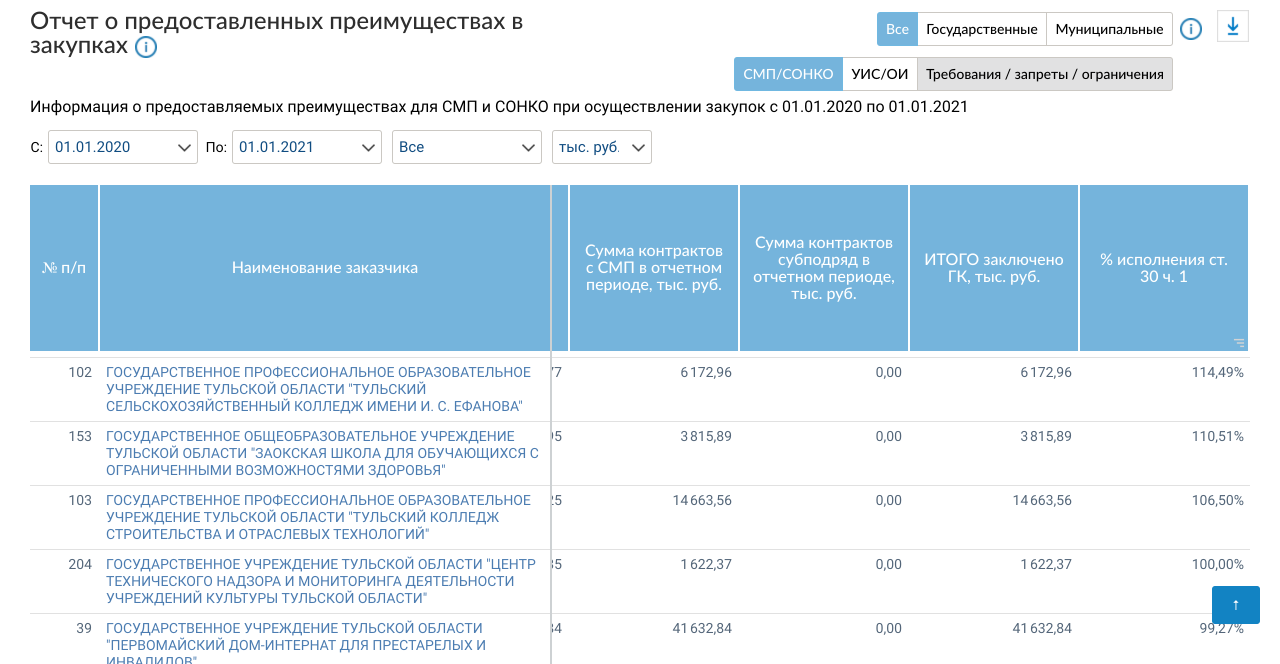Click the info icon next to Муниципальные
Image resolution: width=1280 pixels, height=664 pixels.
point(1190,29)
